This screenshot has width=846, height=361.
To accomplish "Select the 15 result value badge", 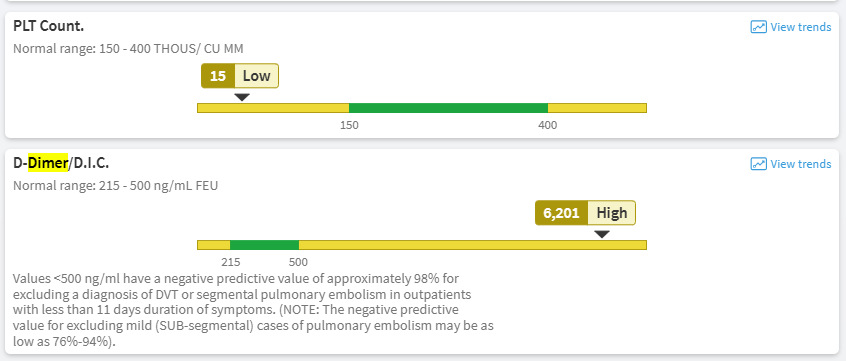I will coord(218,76).
